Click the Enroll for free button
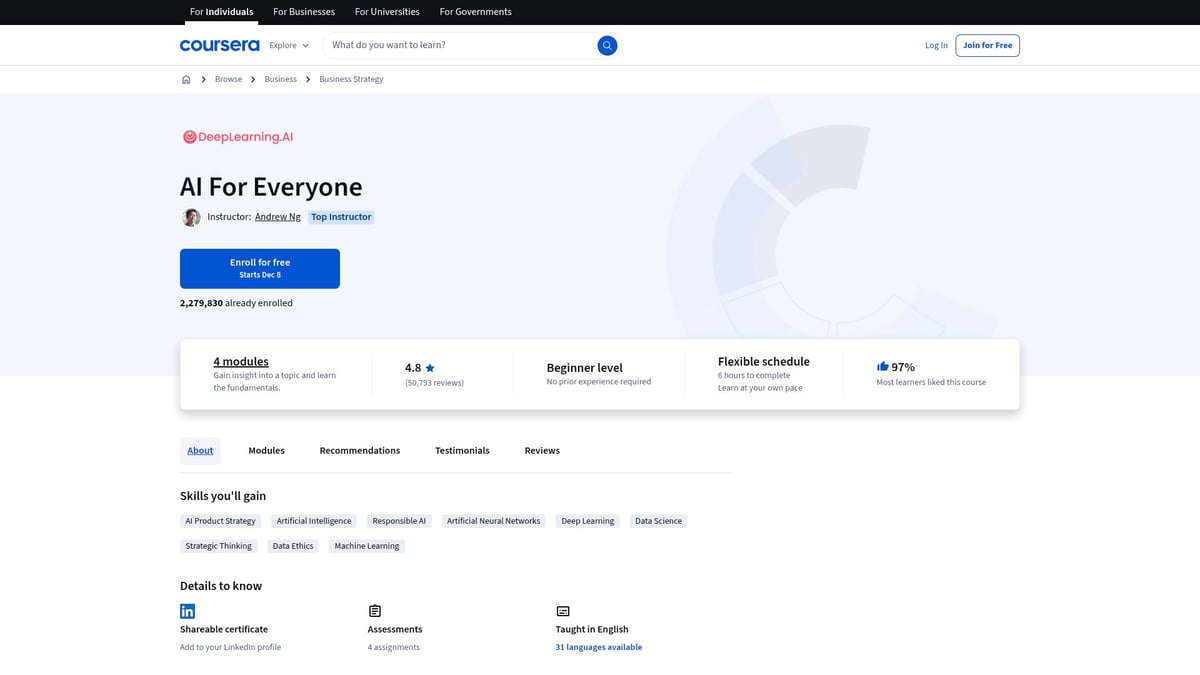The width and height of the screenshot is (1200, 675). (x=260, y=269)
